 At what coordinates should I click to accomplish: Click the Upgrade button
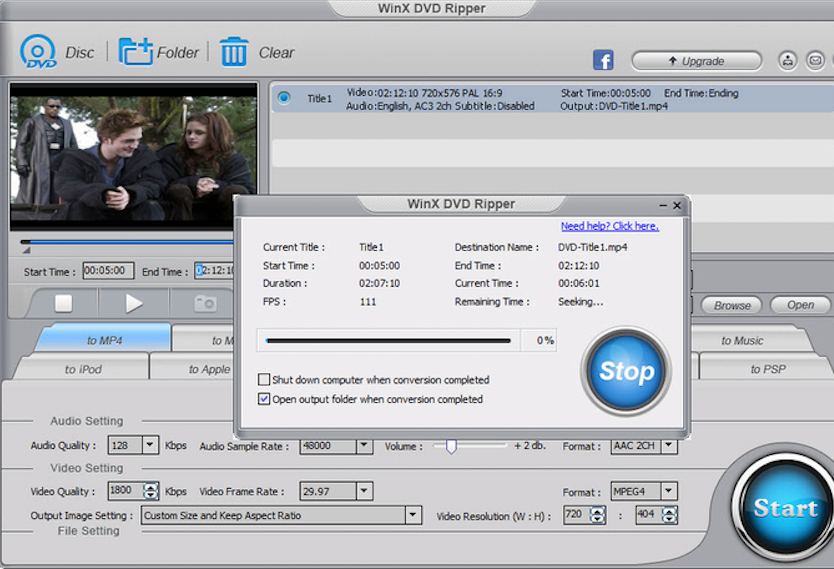[696, 61]
